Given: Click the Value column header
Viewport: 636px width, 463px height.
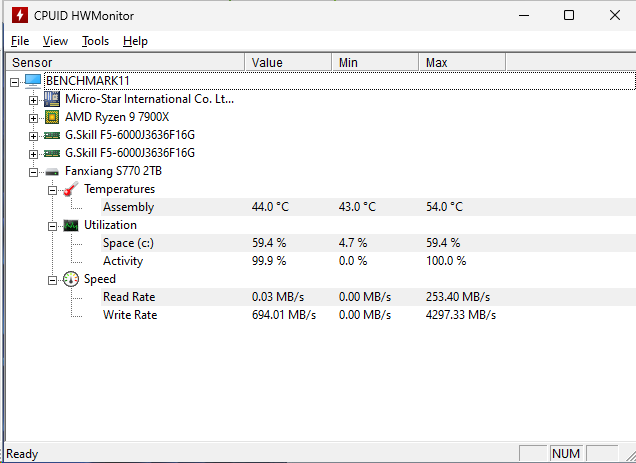Looking at the screenshot, I should pos(288,62).
